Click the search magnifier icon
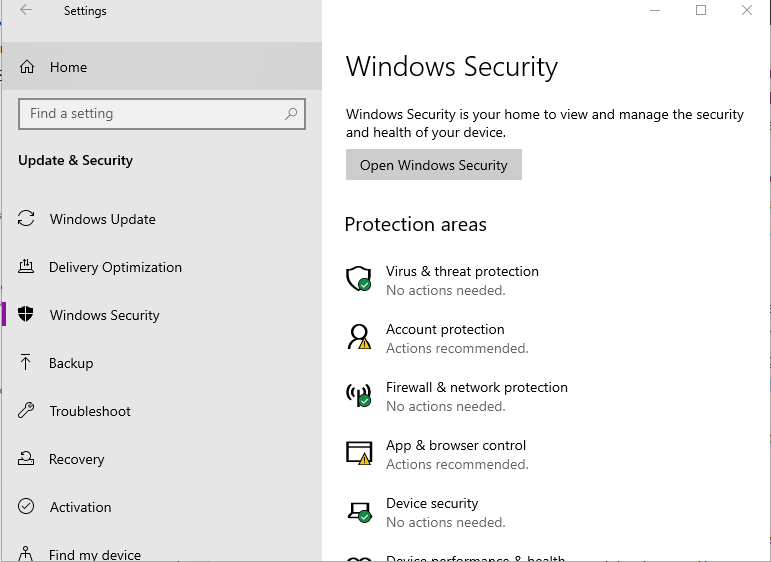The width and height of the screenshot is (771, 562). pos(291,114)
